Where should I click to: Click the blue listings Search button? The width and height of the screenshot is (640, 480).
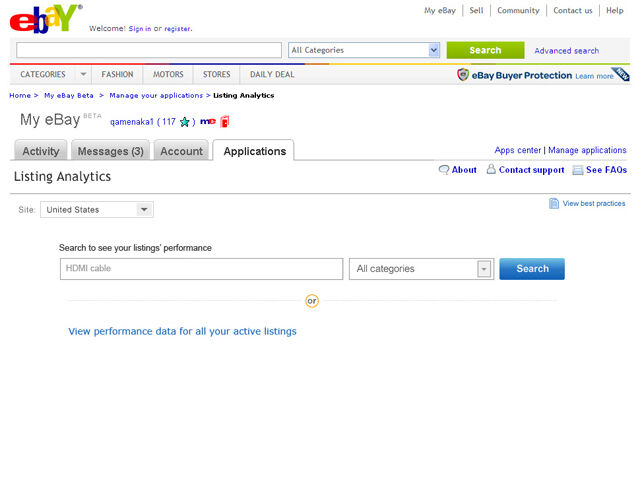pyautogui.click(x=532, y=269)
